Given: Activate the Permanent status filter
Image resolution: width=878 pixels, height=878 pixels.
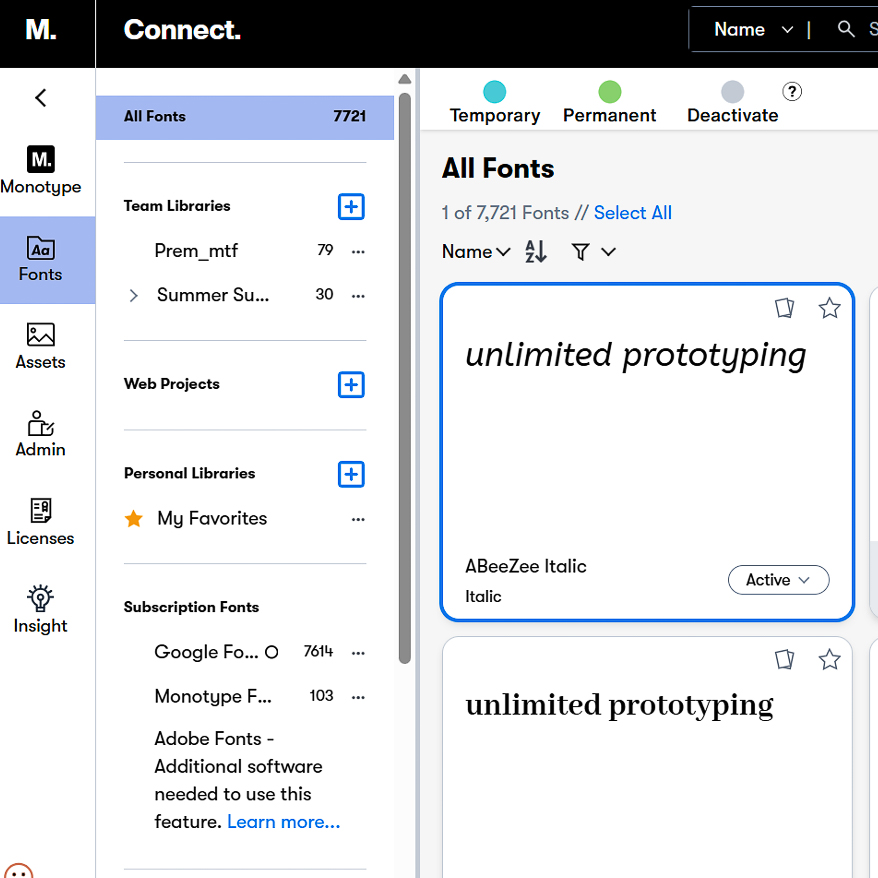Looking at the screenshot, I should [x=609, y=101].
